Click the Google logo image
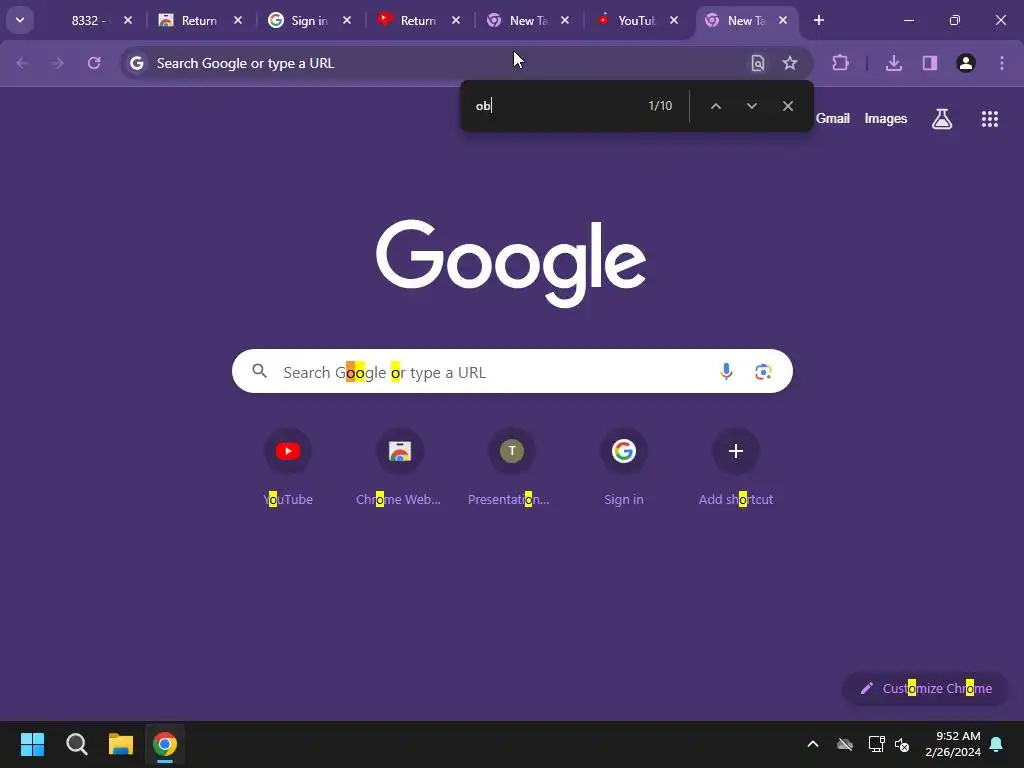This screenshot has height=768, width=1024. pos(511,263)
